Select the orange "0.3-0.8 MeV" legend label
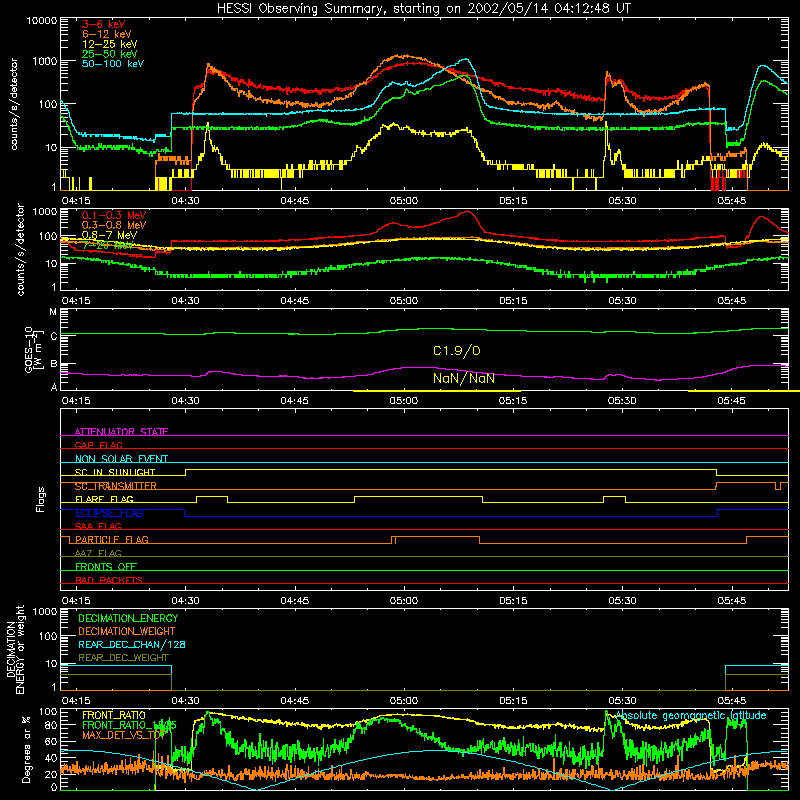 point(114,225)
